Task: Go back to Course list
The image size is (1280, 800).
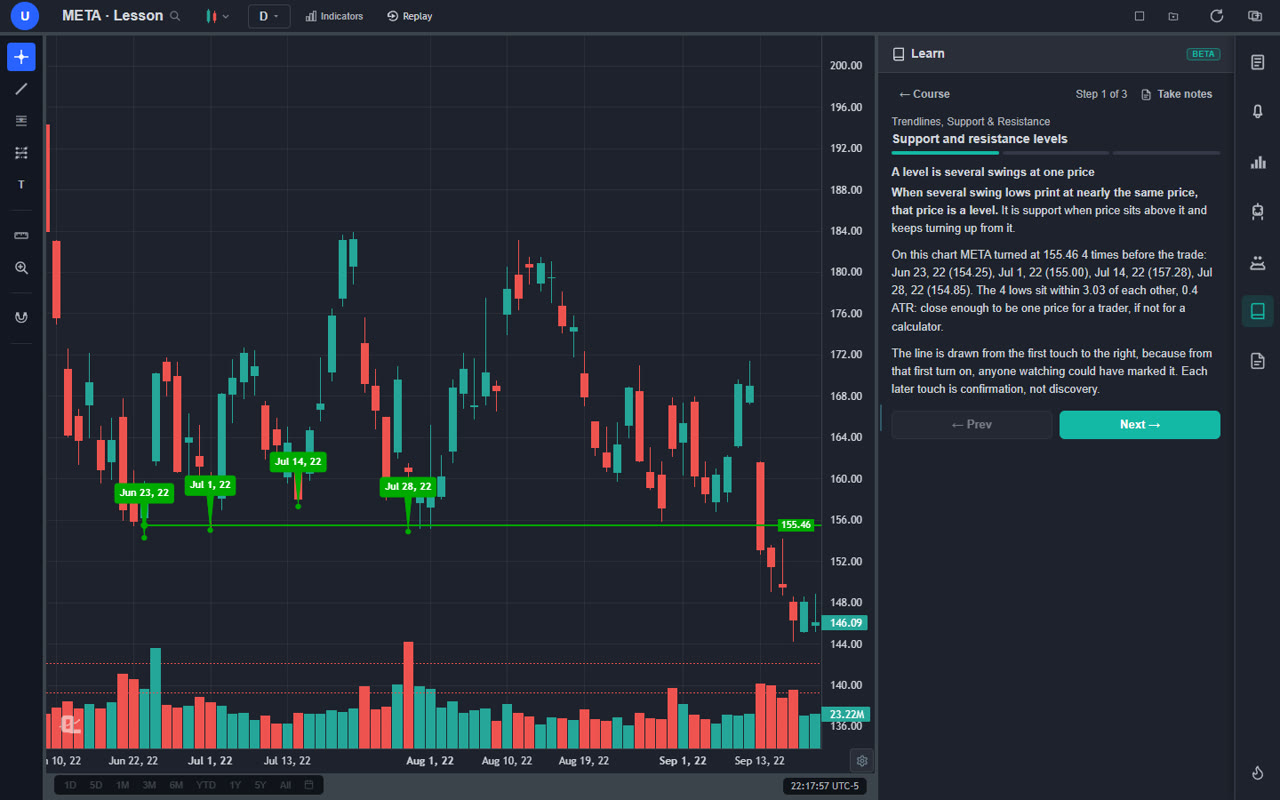Action: (x=924, y=94)
